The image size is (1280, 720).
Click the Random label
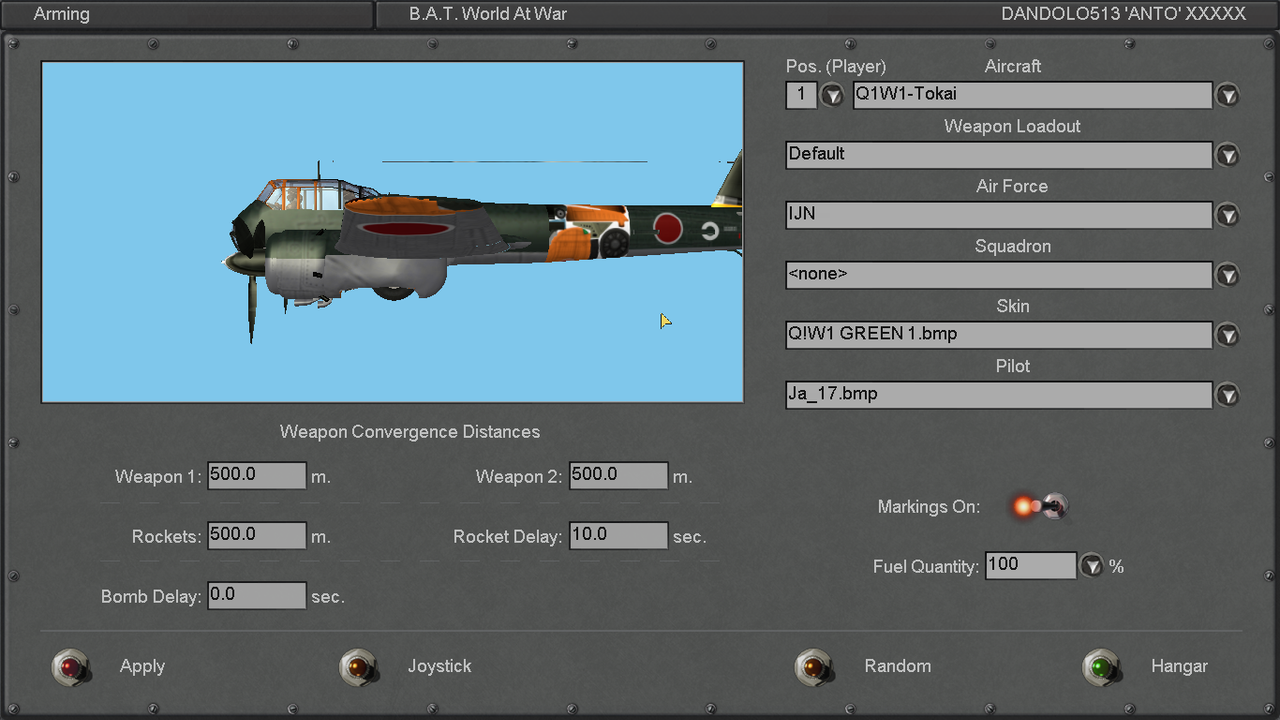(x=898, y=666)
